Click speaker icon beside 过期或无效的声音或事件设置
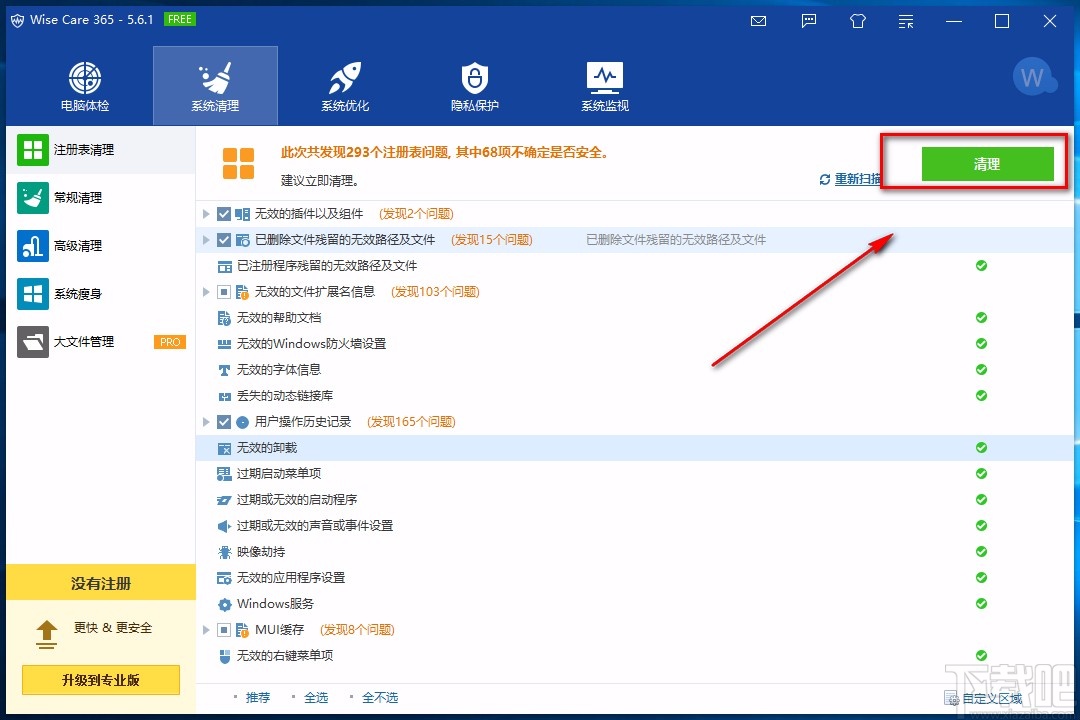The height and width of the screenshot is (720, 1080). [x=225, y=526]
